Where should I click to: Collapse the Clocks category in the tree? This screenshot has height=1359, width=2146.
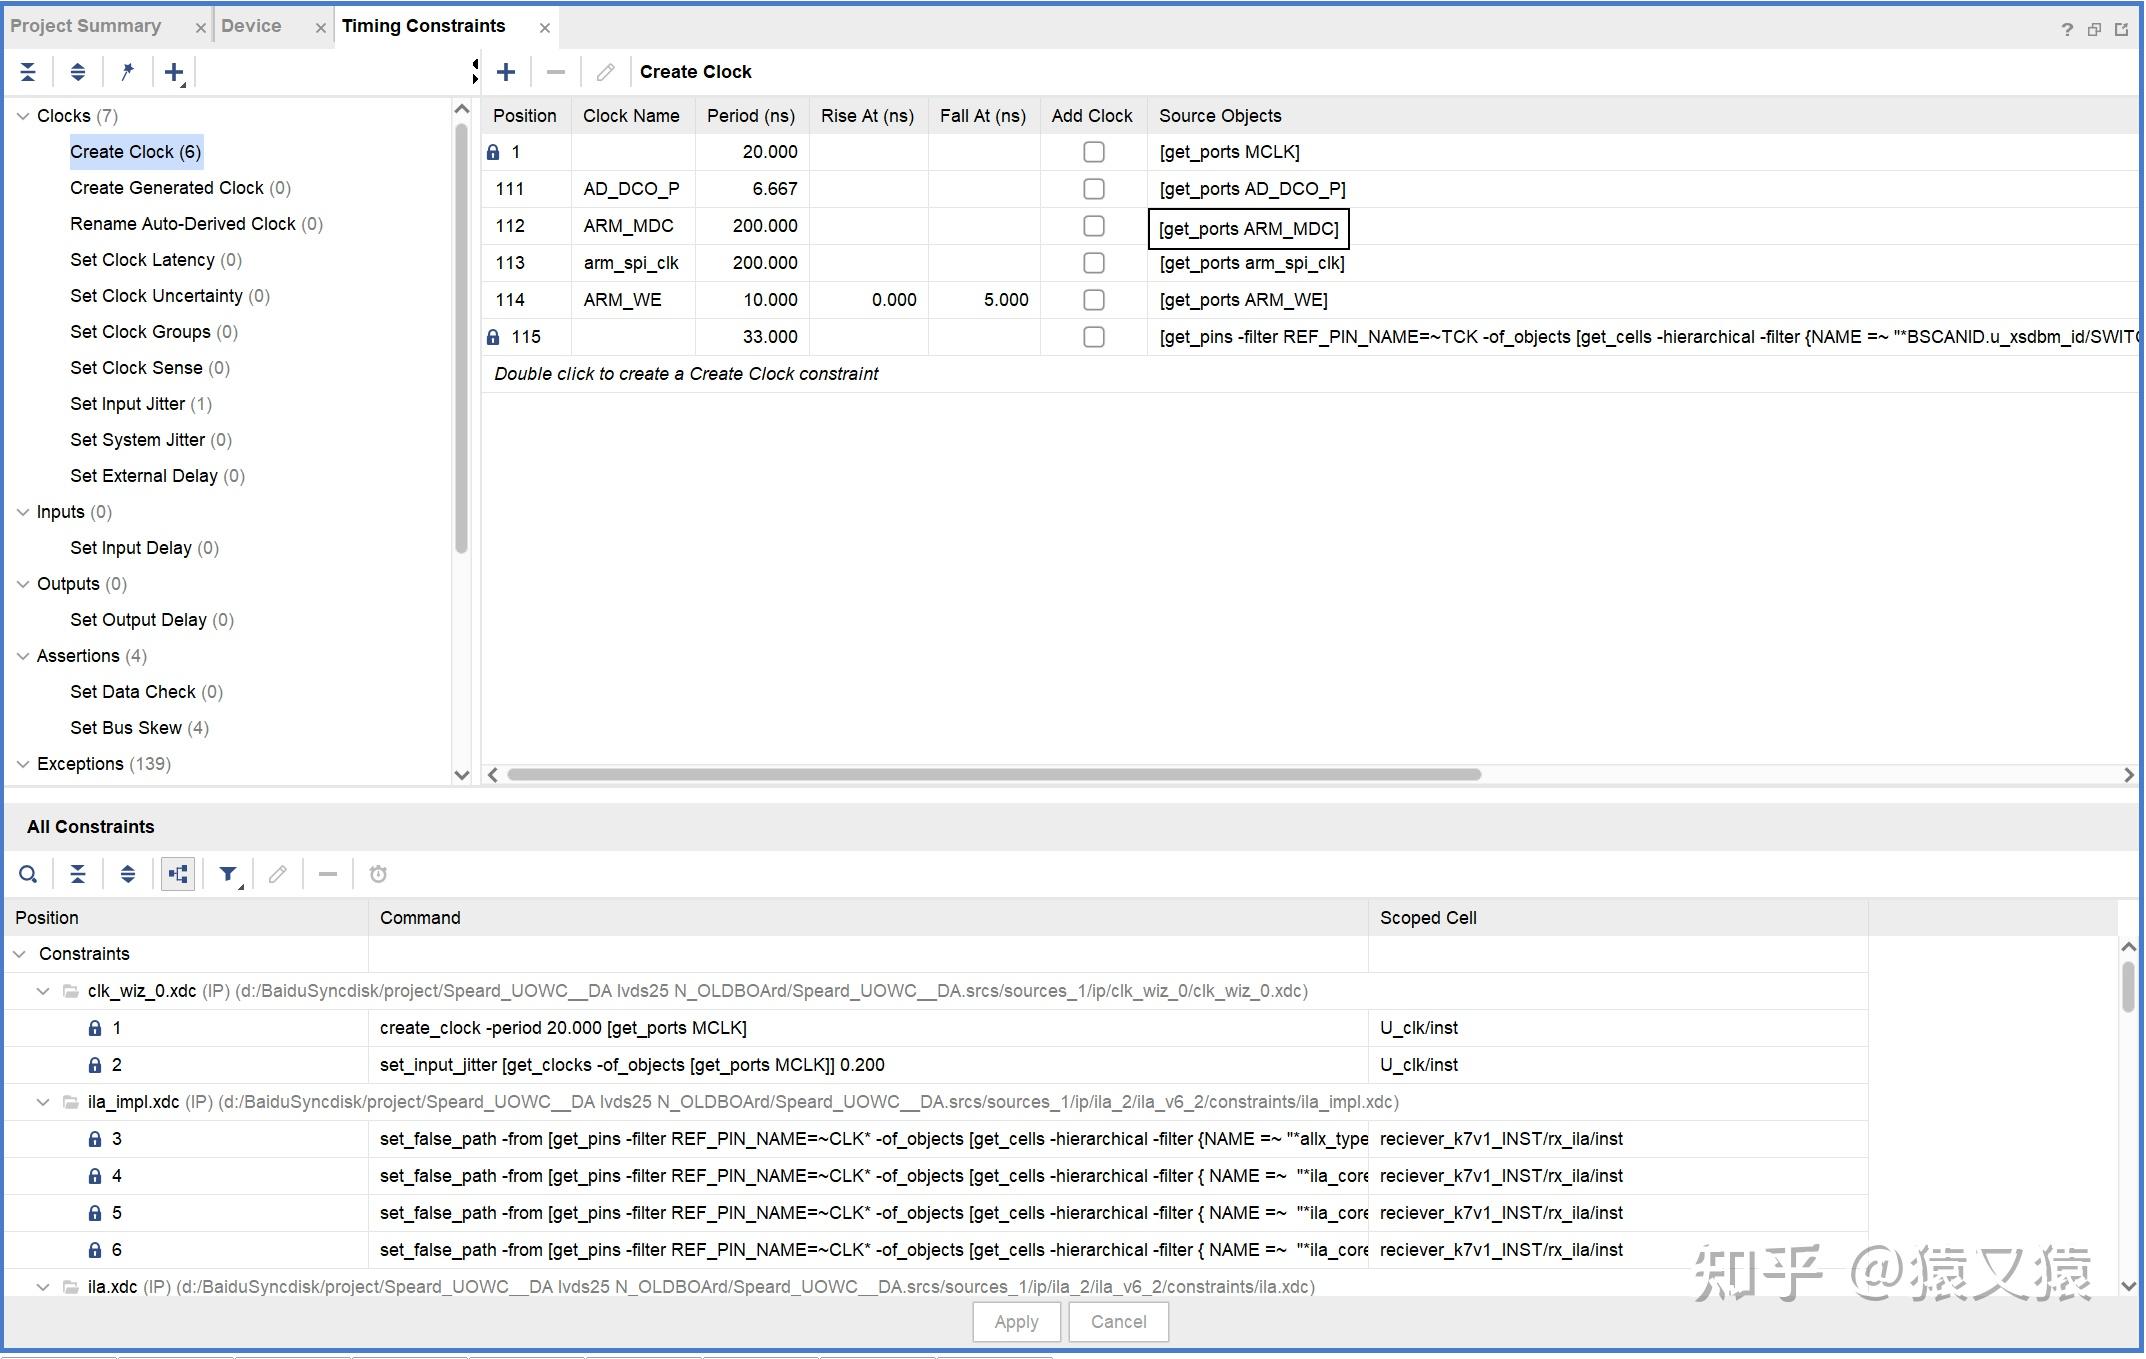click(23, 116)
